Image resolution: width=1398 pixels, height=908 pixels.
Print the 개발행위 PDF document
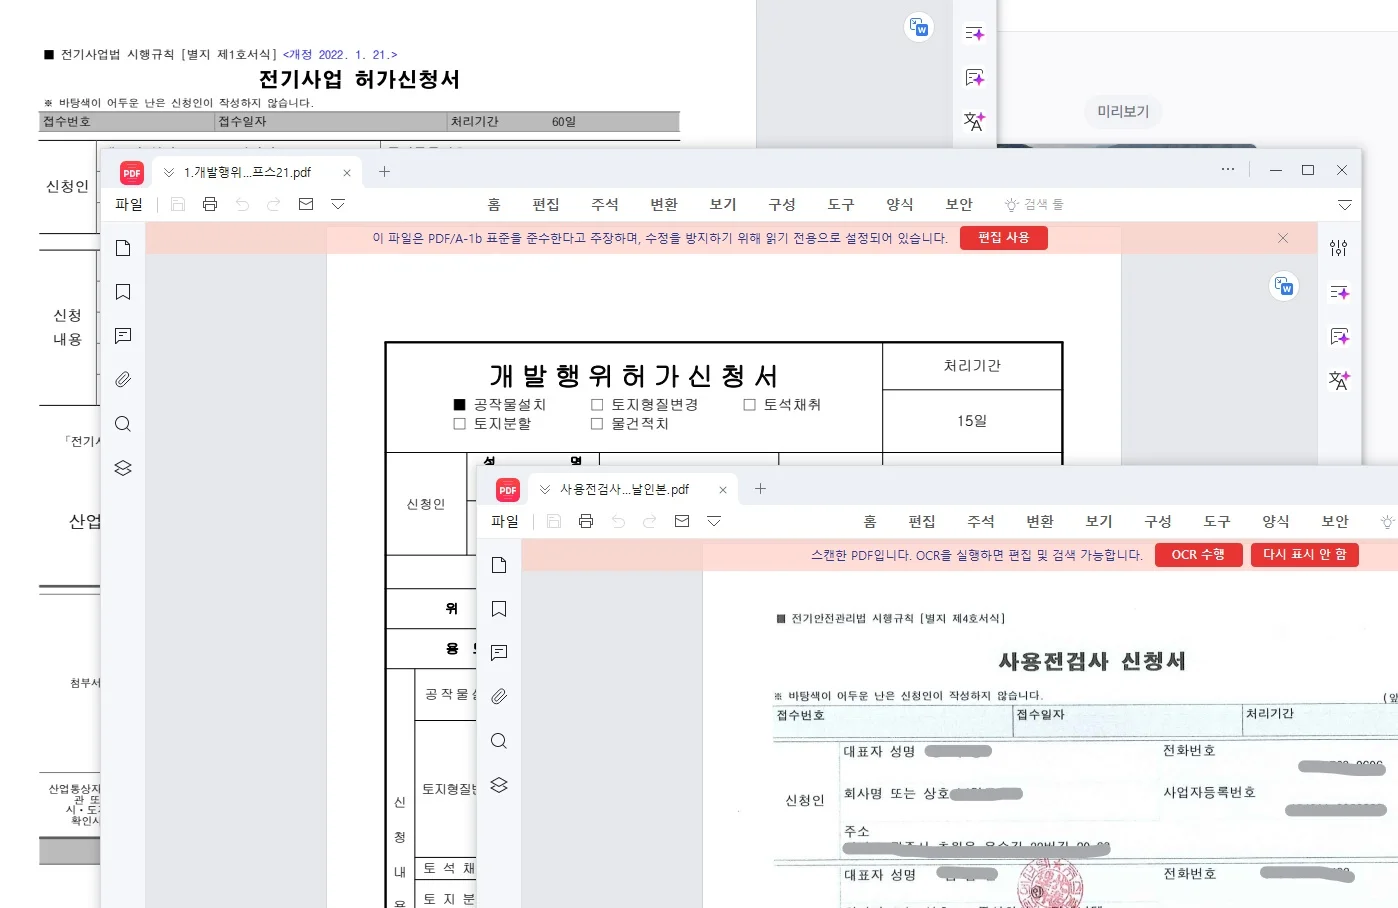[x=210, y=204]
